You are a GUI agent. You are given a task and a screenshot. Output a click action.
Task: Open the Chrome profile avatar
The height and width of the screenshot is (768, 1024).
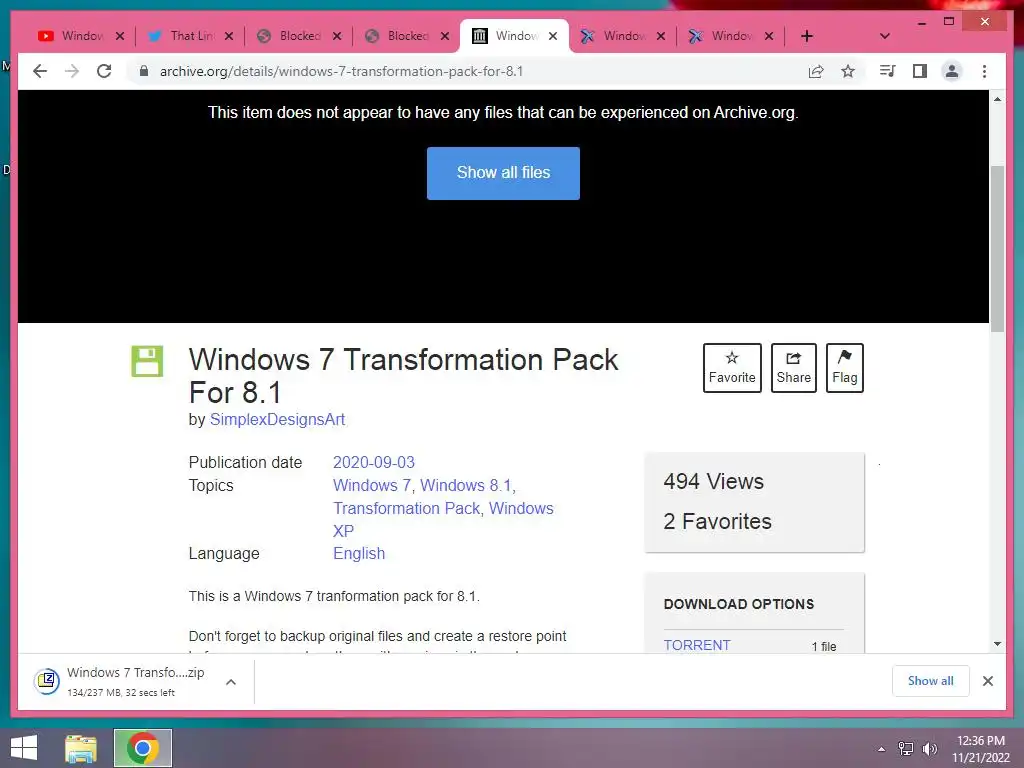952,71
